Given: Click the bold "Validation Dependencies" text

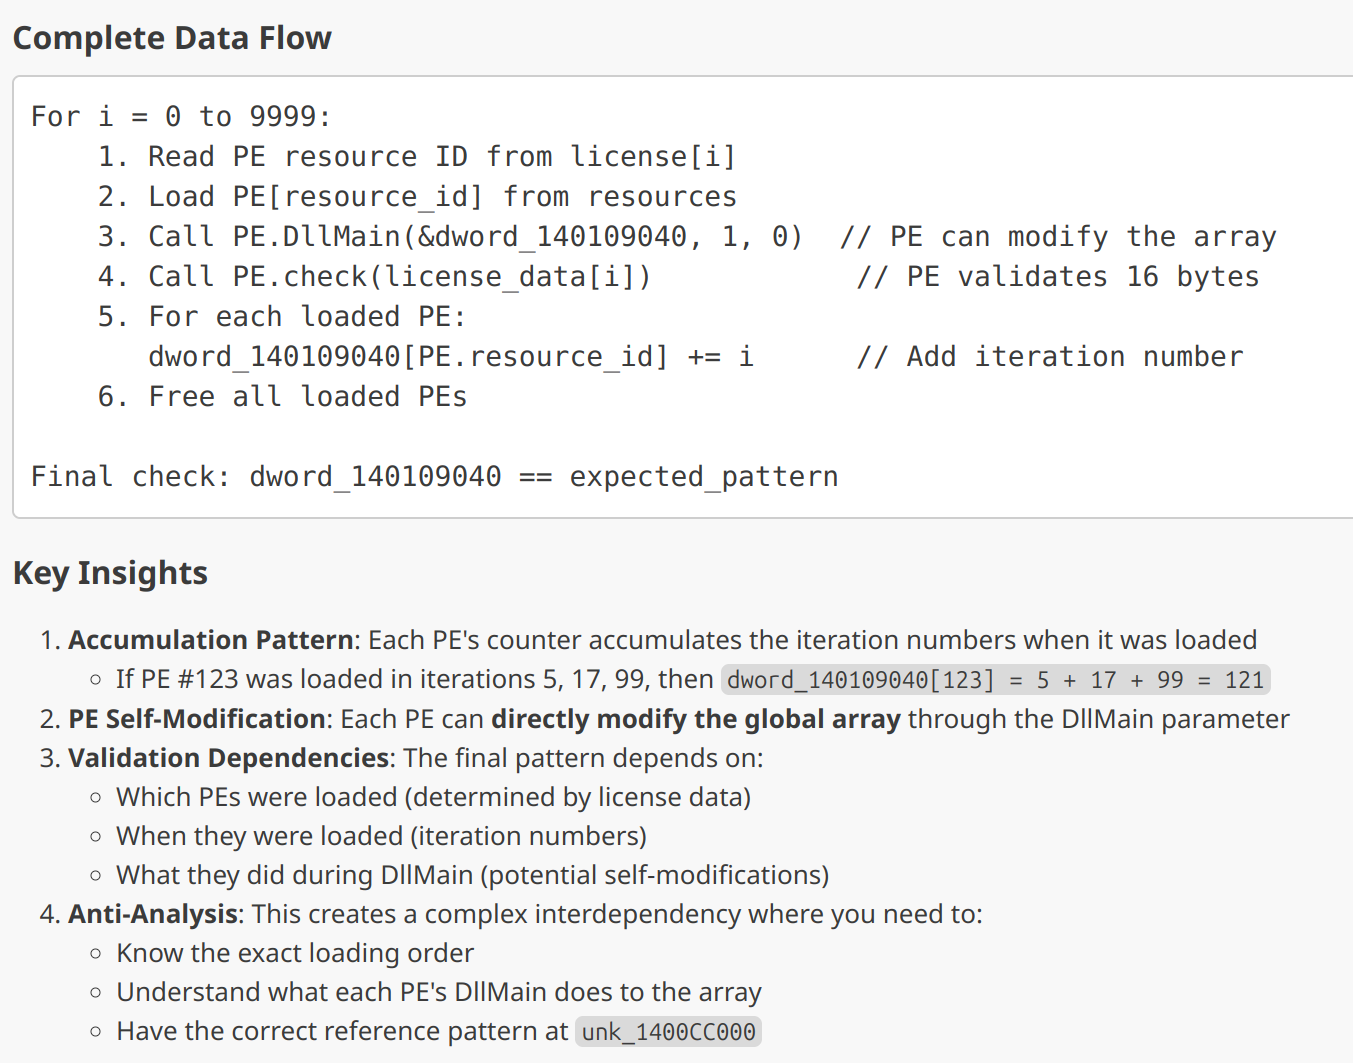Looking at the screenshot, I should pyautogui.click(x=228, y=758).
